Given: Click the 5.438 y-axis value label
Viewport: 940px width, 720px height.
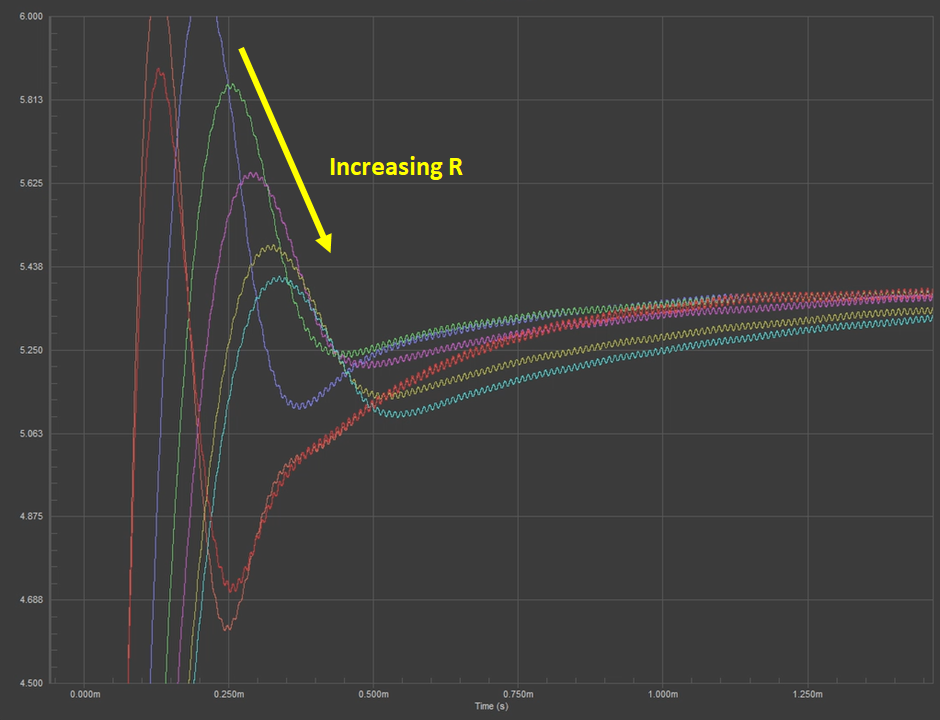Looking at the screenshot, I should pos(31,266).
